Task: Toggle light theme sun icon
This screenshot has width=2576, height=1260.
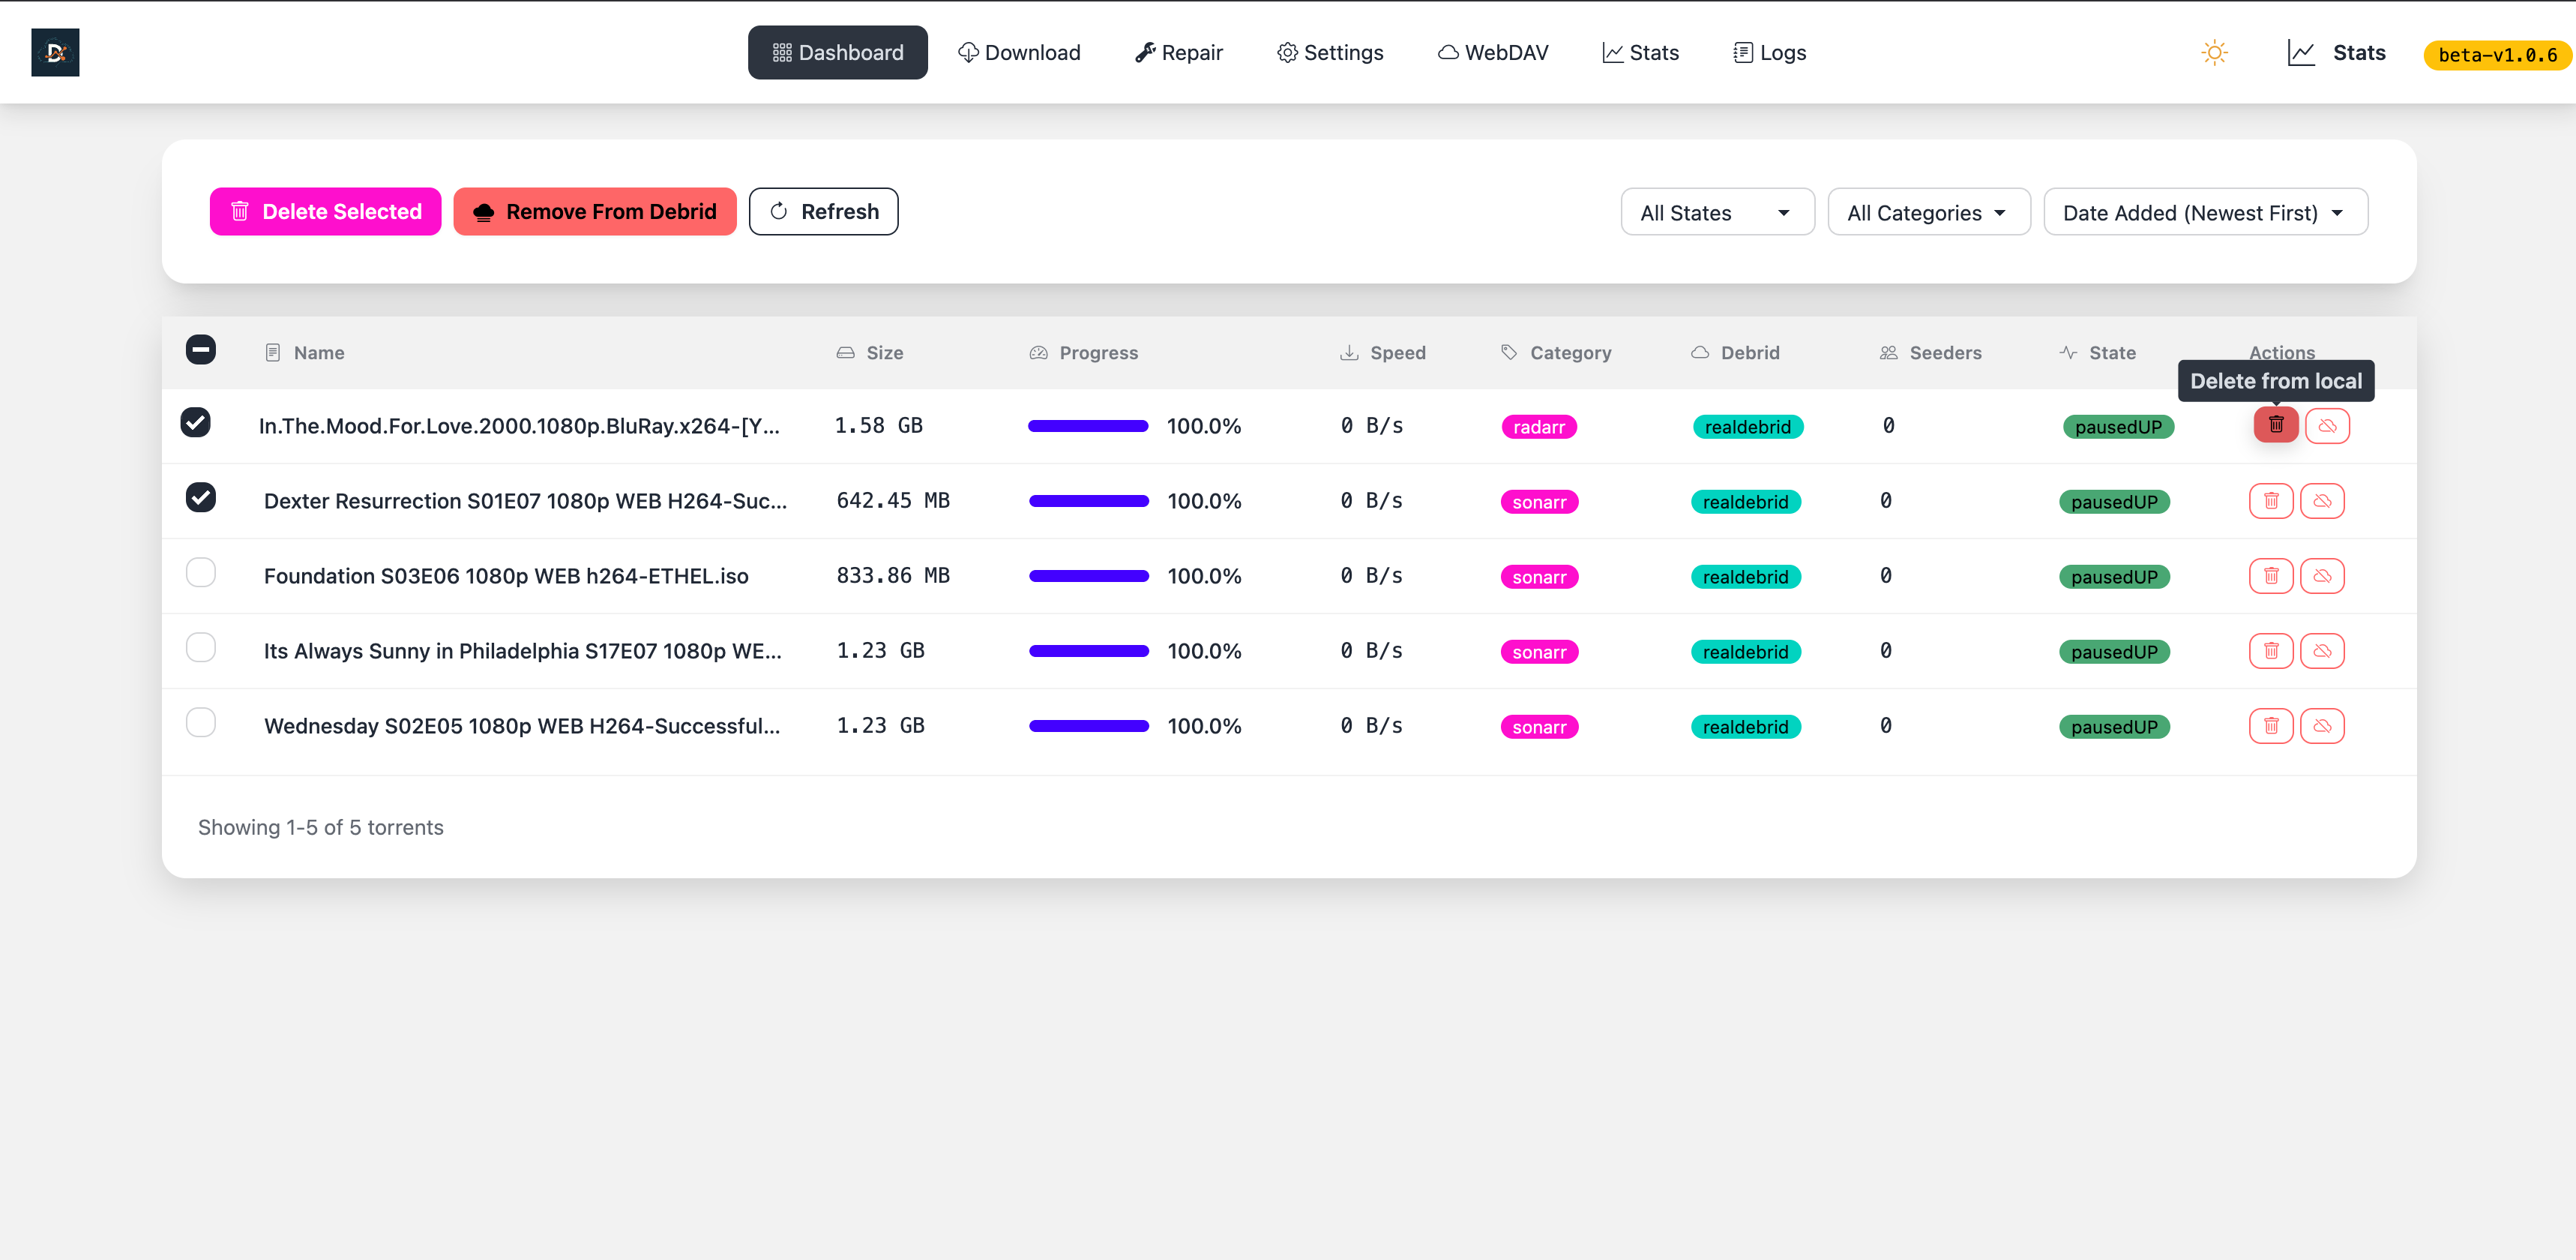Action: coord(2214,52)
